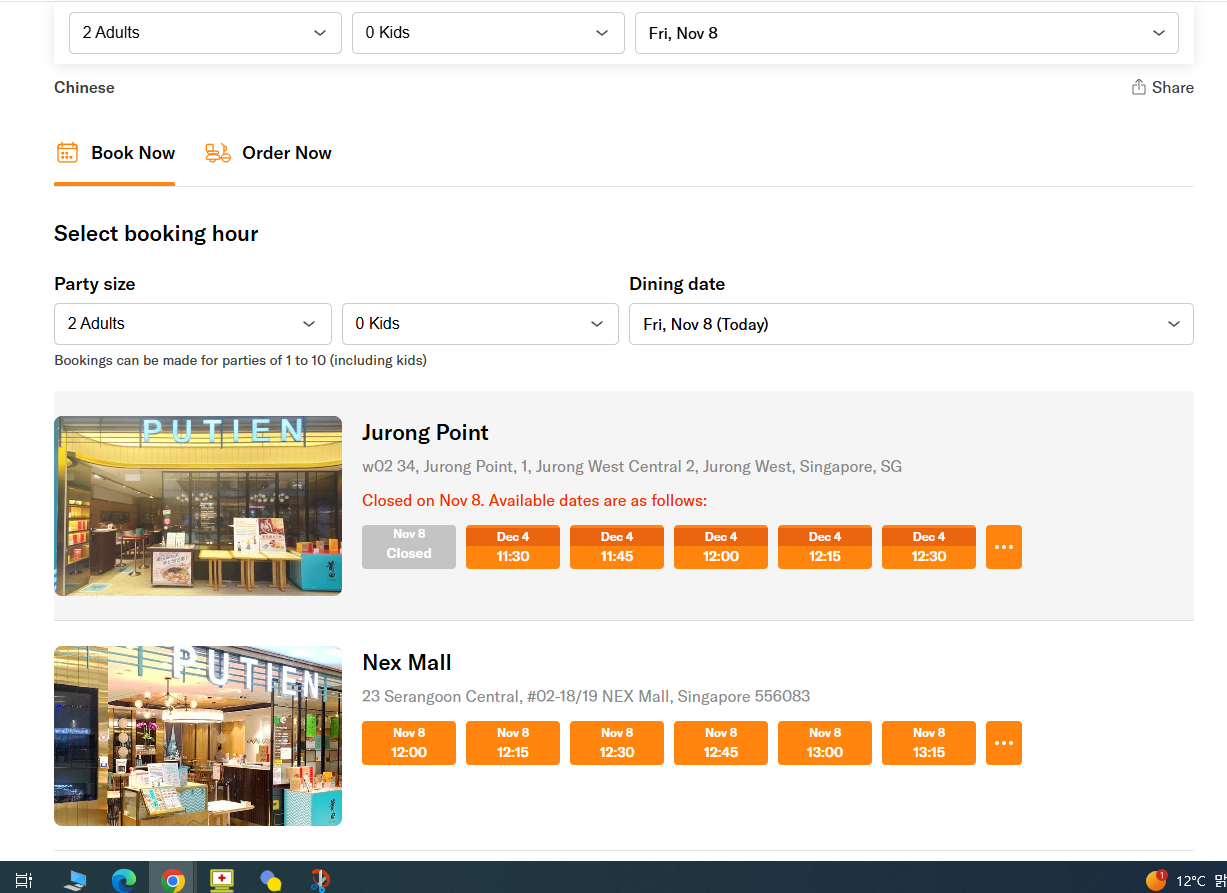Select Nov 8 12:00 slot at Nex Mall
Viewport: 1227px width, 893px height.
click(409, 743)
